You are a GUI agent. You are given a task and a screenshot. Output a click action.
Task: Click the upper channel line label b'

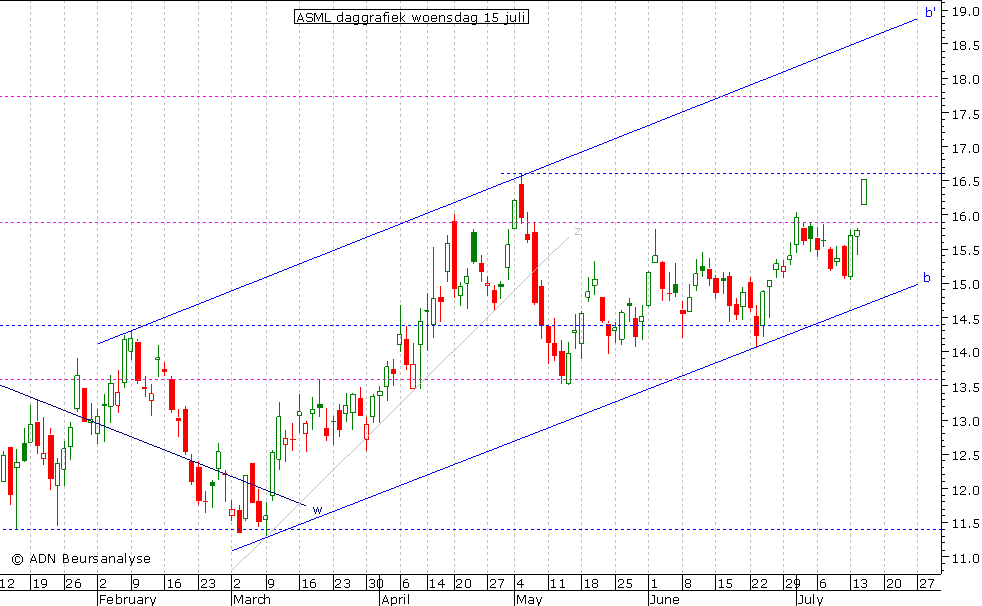click(930, 12)
